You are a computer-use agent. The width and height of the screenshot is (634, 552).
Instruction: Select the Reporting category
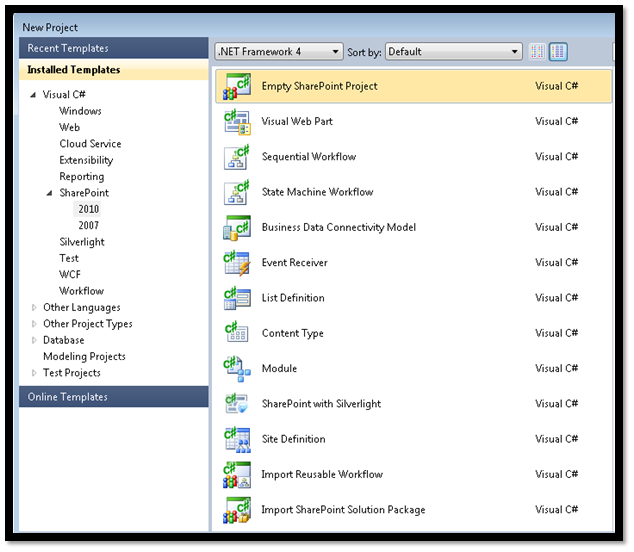point(82,177)
